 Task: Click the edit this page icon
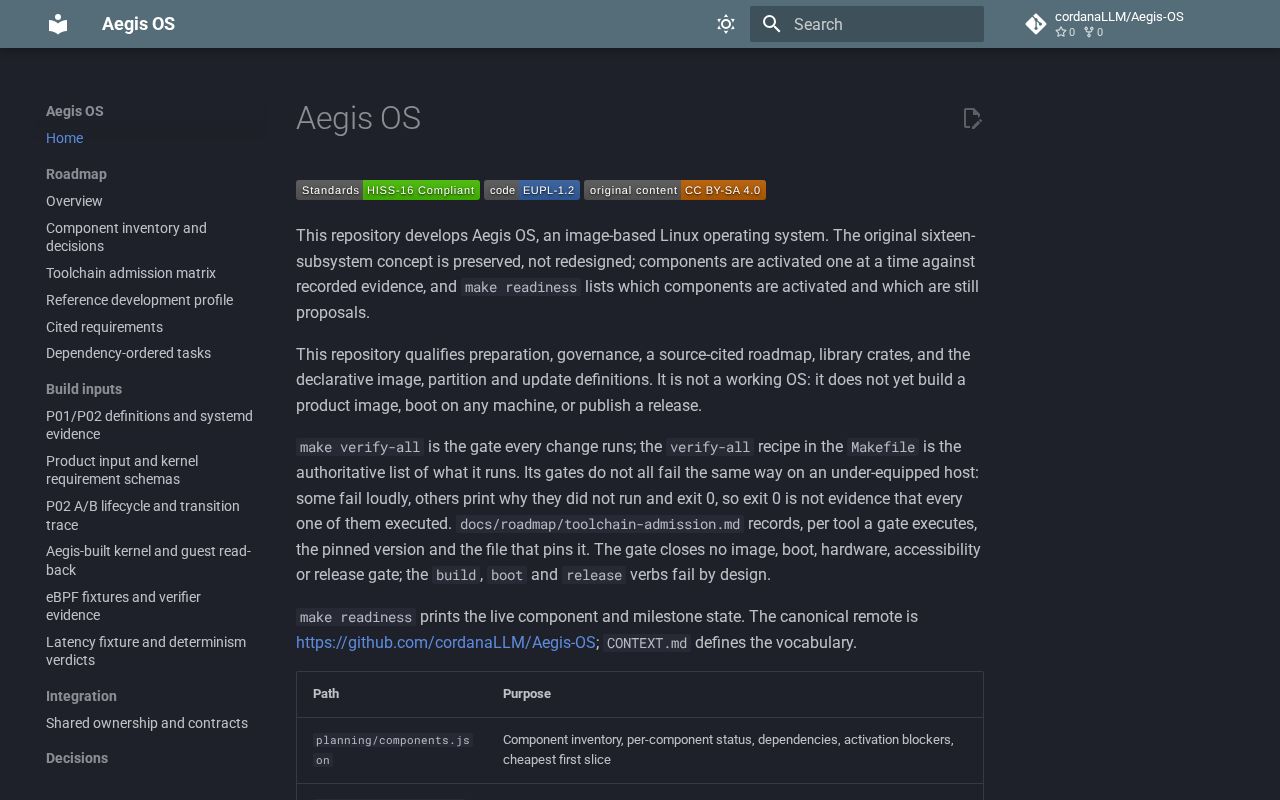(972, 119)
